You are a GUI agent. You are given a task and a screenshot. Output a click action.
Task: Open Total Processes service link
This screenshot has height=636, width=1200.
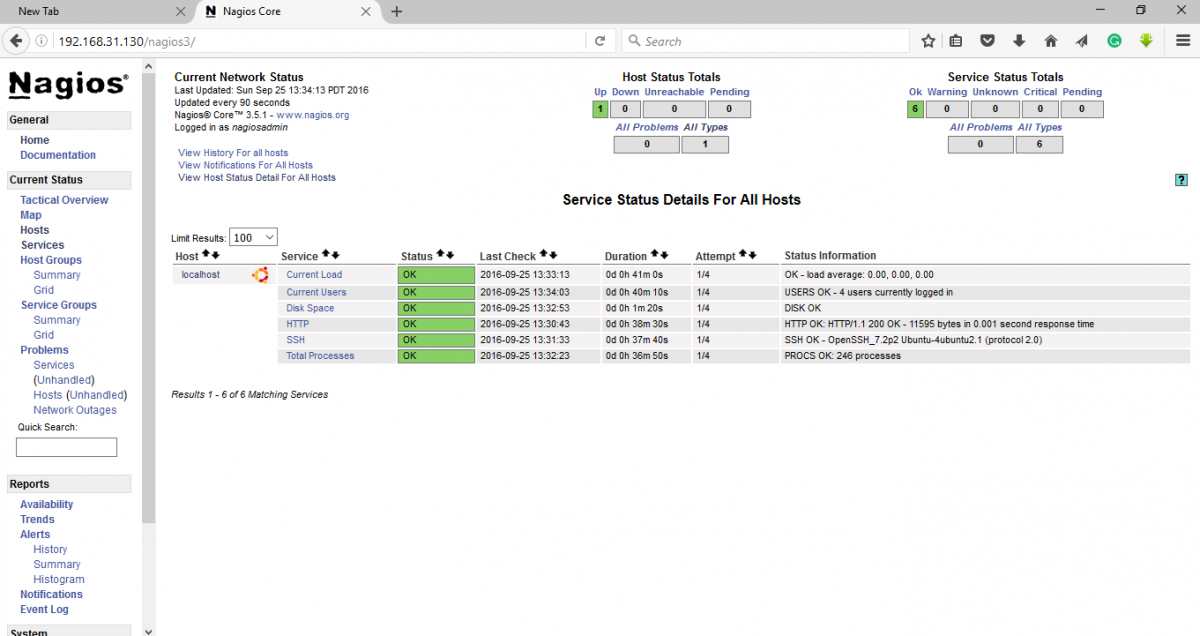point(320,356)
